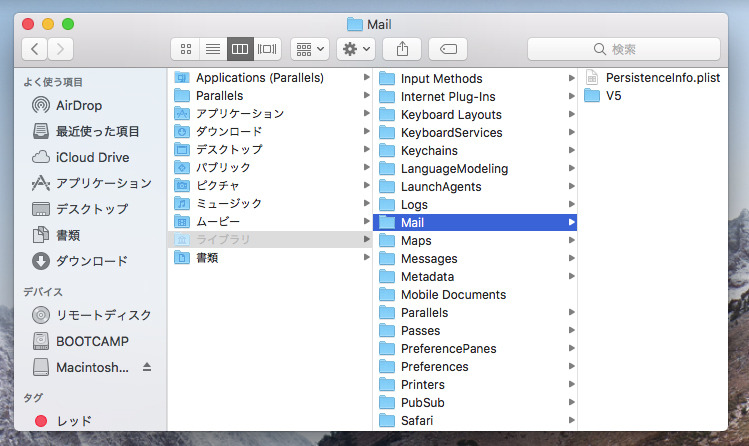749x446 pixels.
Task: Select the ダウンロード folder in the first column
Action: (271, 131)
